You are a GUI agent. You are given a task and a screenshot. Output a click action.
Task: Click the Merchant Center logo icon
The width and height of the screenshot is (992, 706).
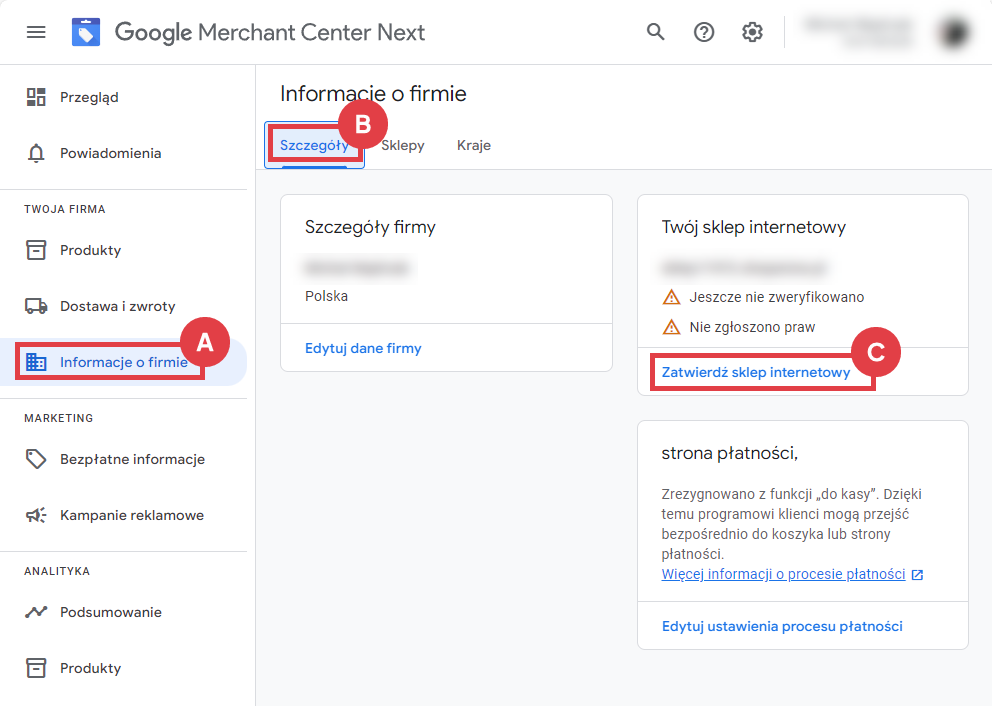click(x=86, y=32)
